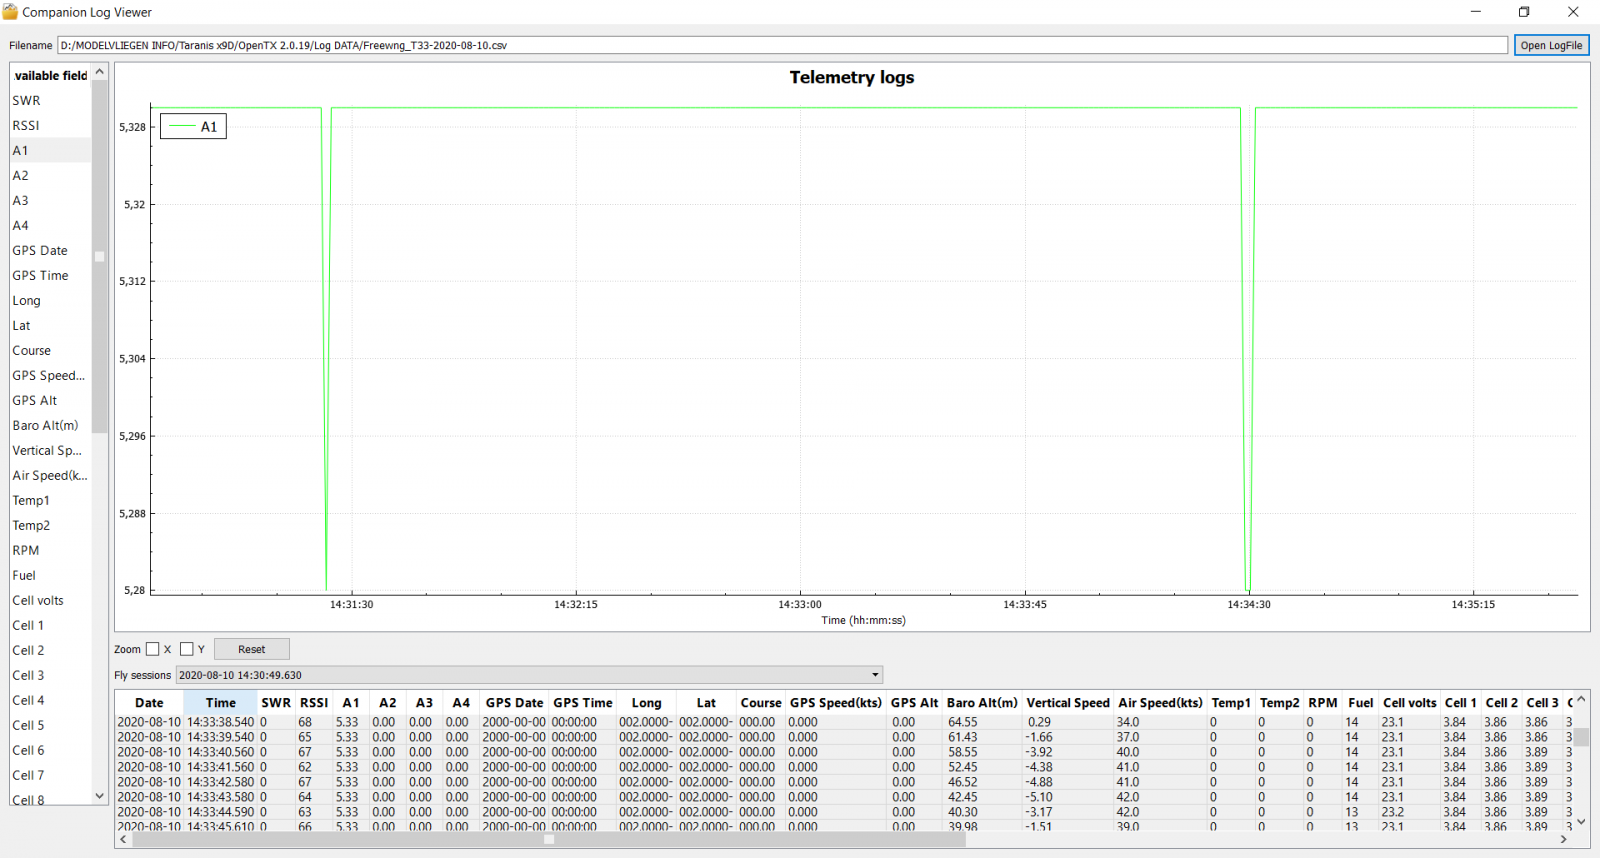
Task: Select A2 in the fields list
Action: pyautogui.click(x=50, y=175)
